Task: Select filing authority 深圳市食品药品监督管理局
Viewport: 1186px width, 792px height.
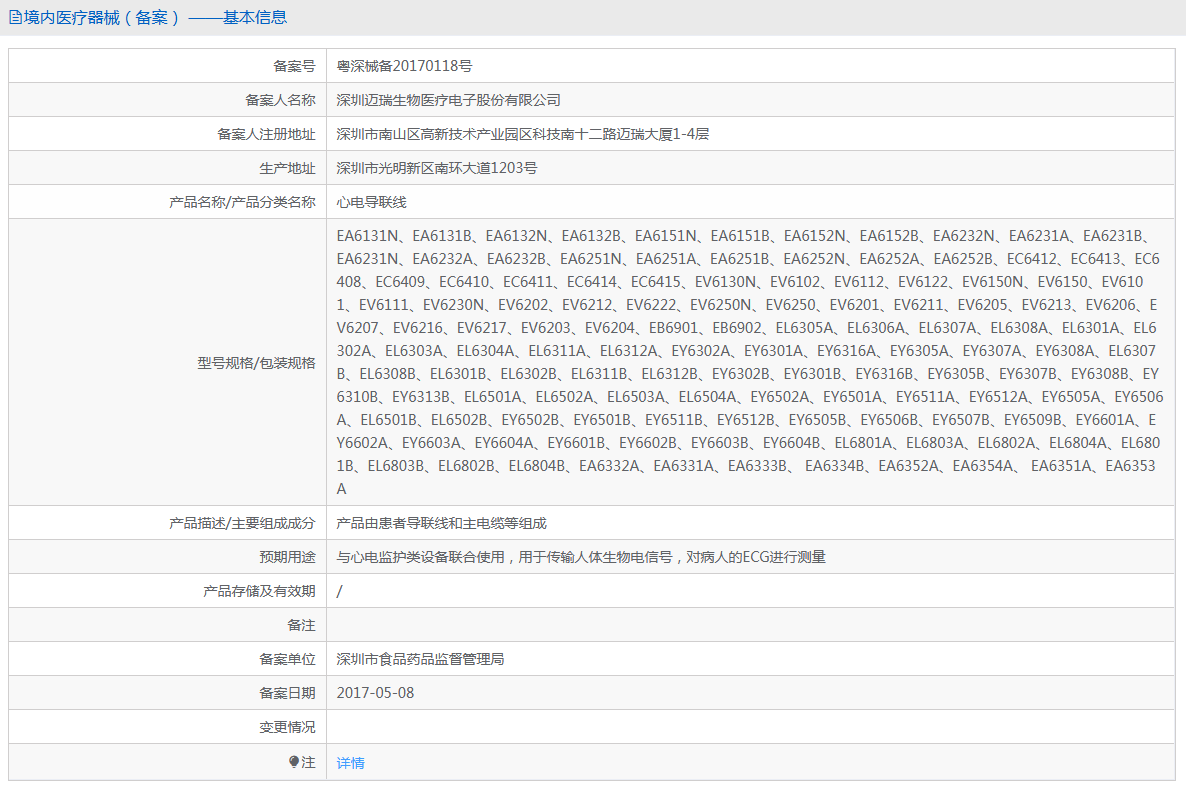Action: [x=420, y=659]
